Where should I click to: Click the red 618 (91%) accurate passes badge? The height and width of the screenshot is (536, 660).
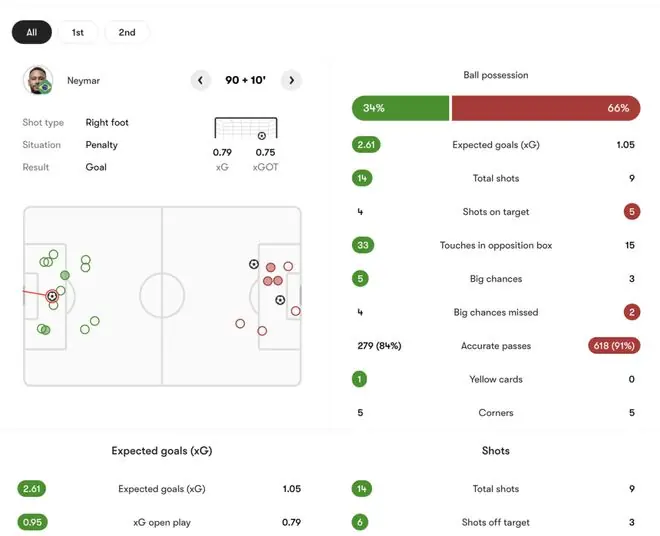614,346
